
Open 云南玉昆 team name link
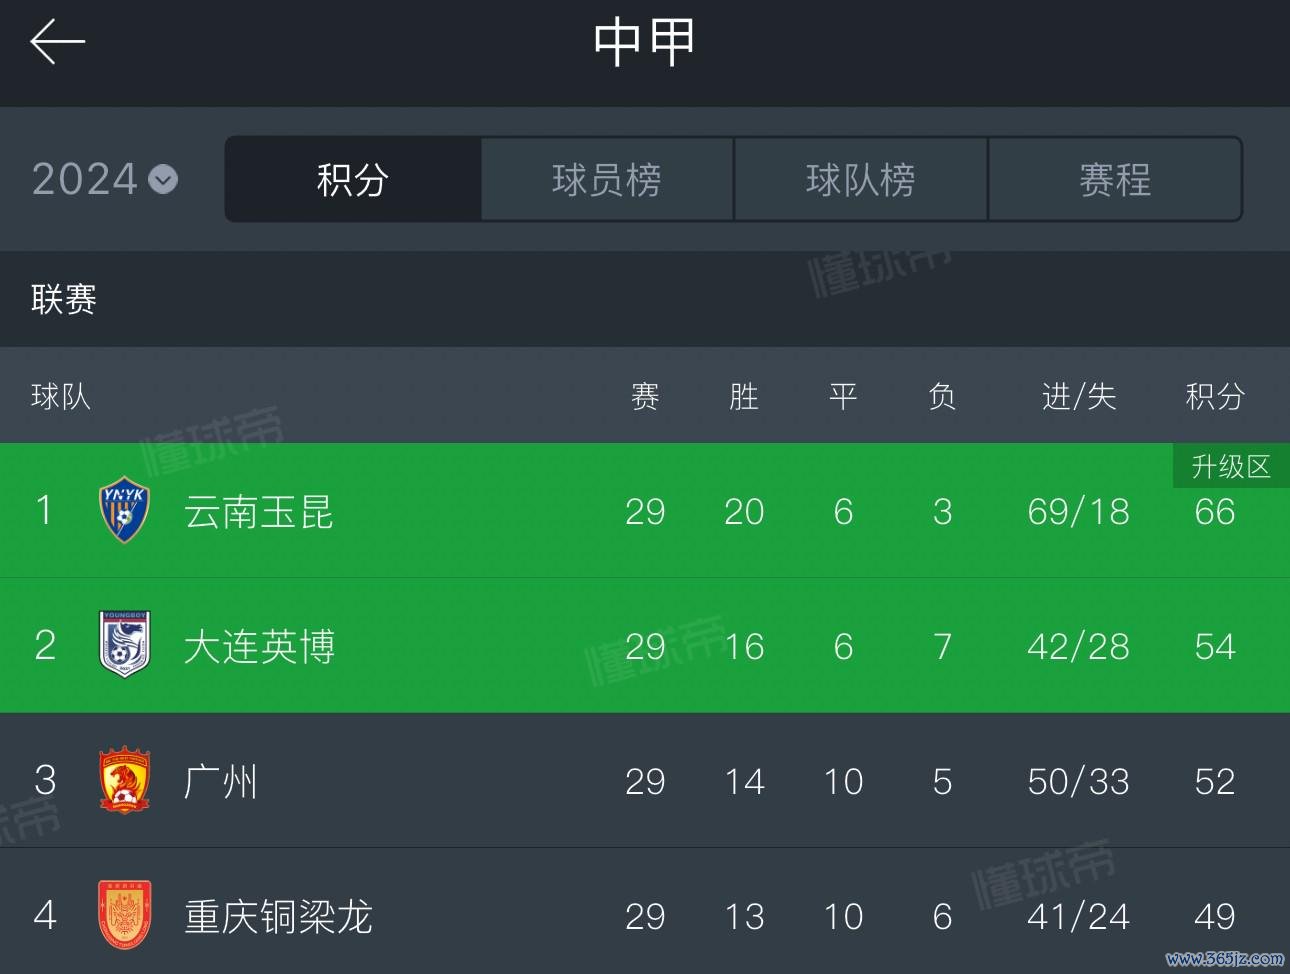[x=258, y=512]
